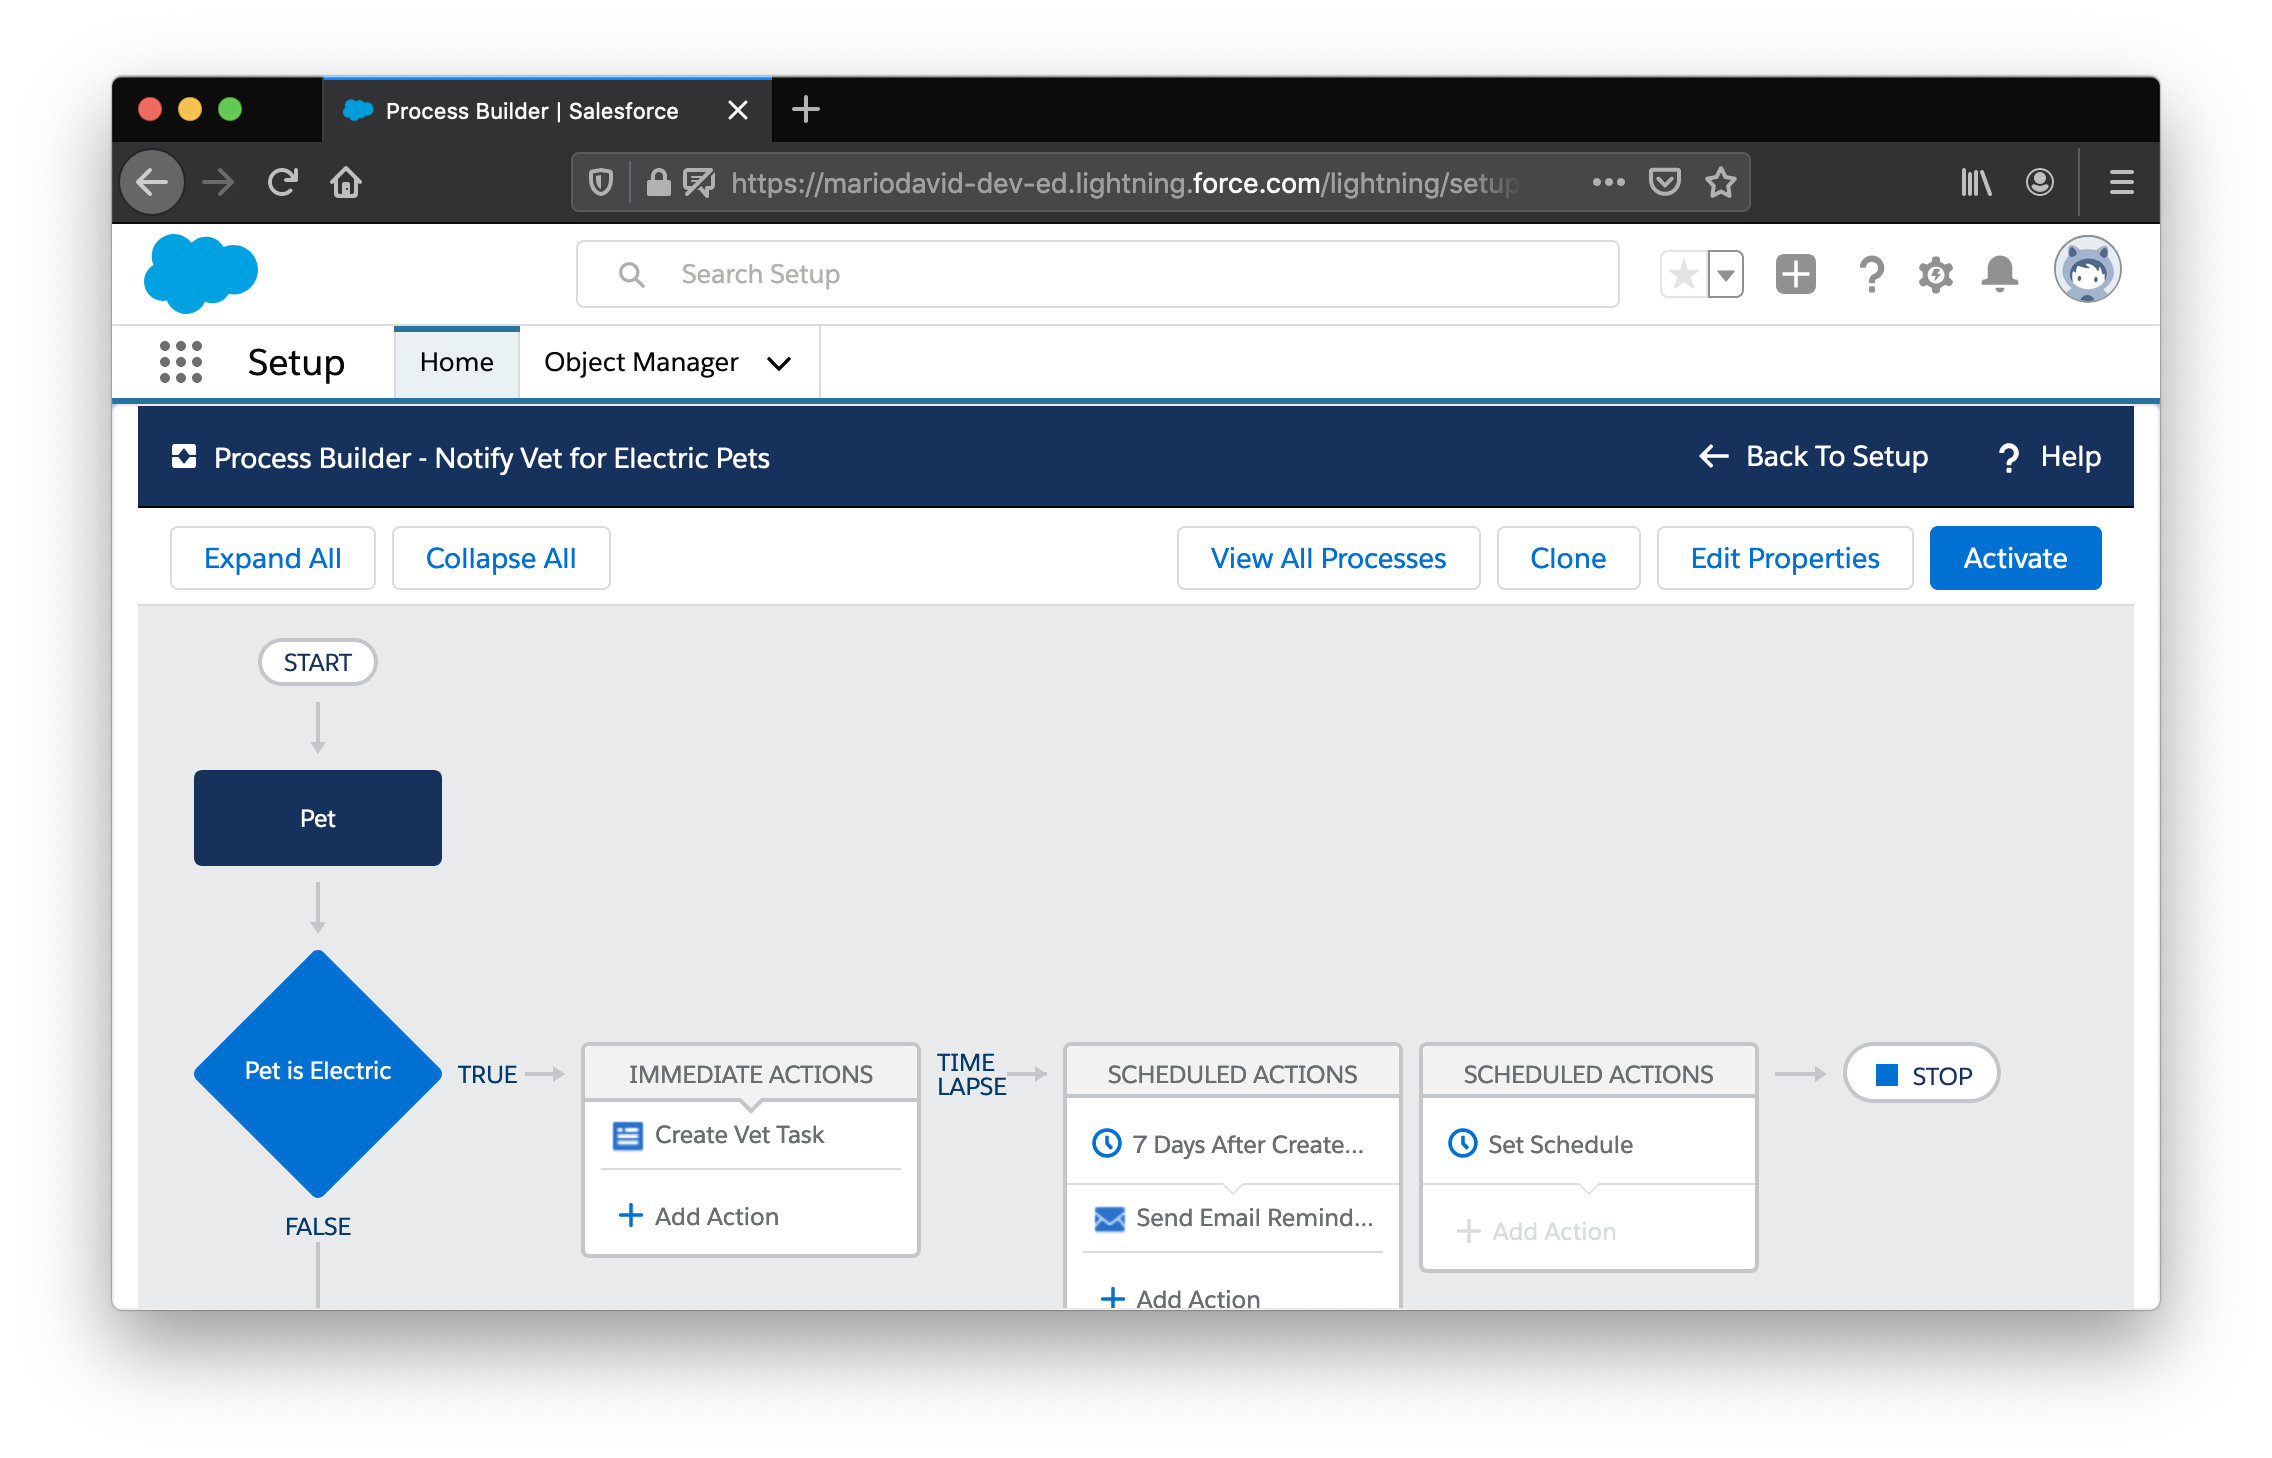Screen dimensions: 2272x1458
Task: Click the clock icon for 7 Days After
Action: [x=1107, y=1143]
